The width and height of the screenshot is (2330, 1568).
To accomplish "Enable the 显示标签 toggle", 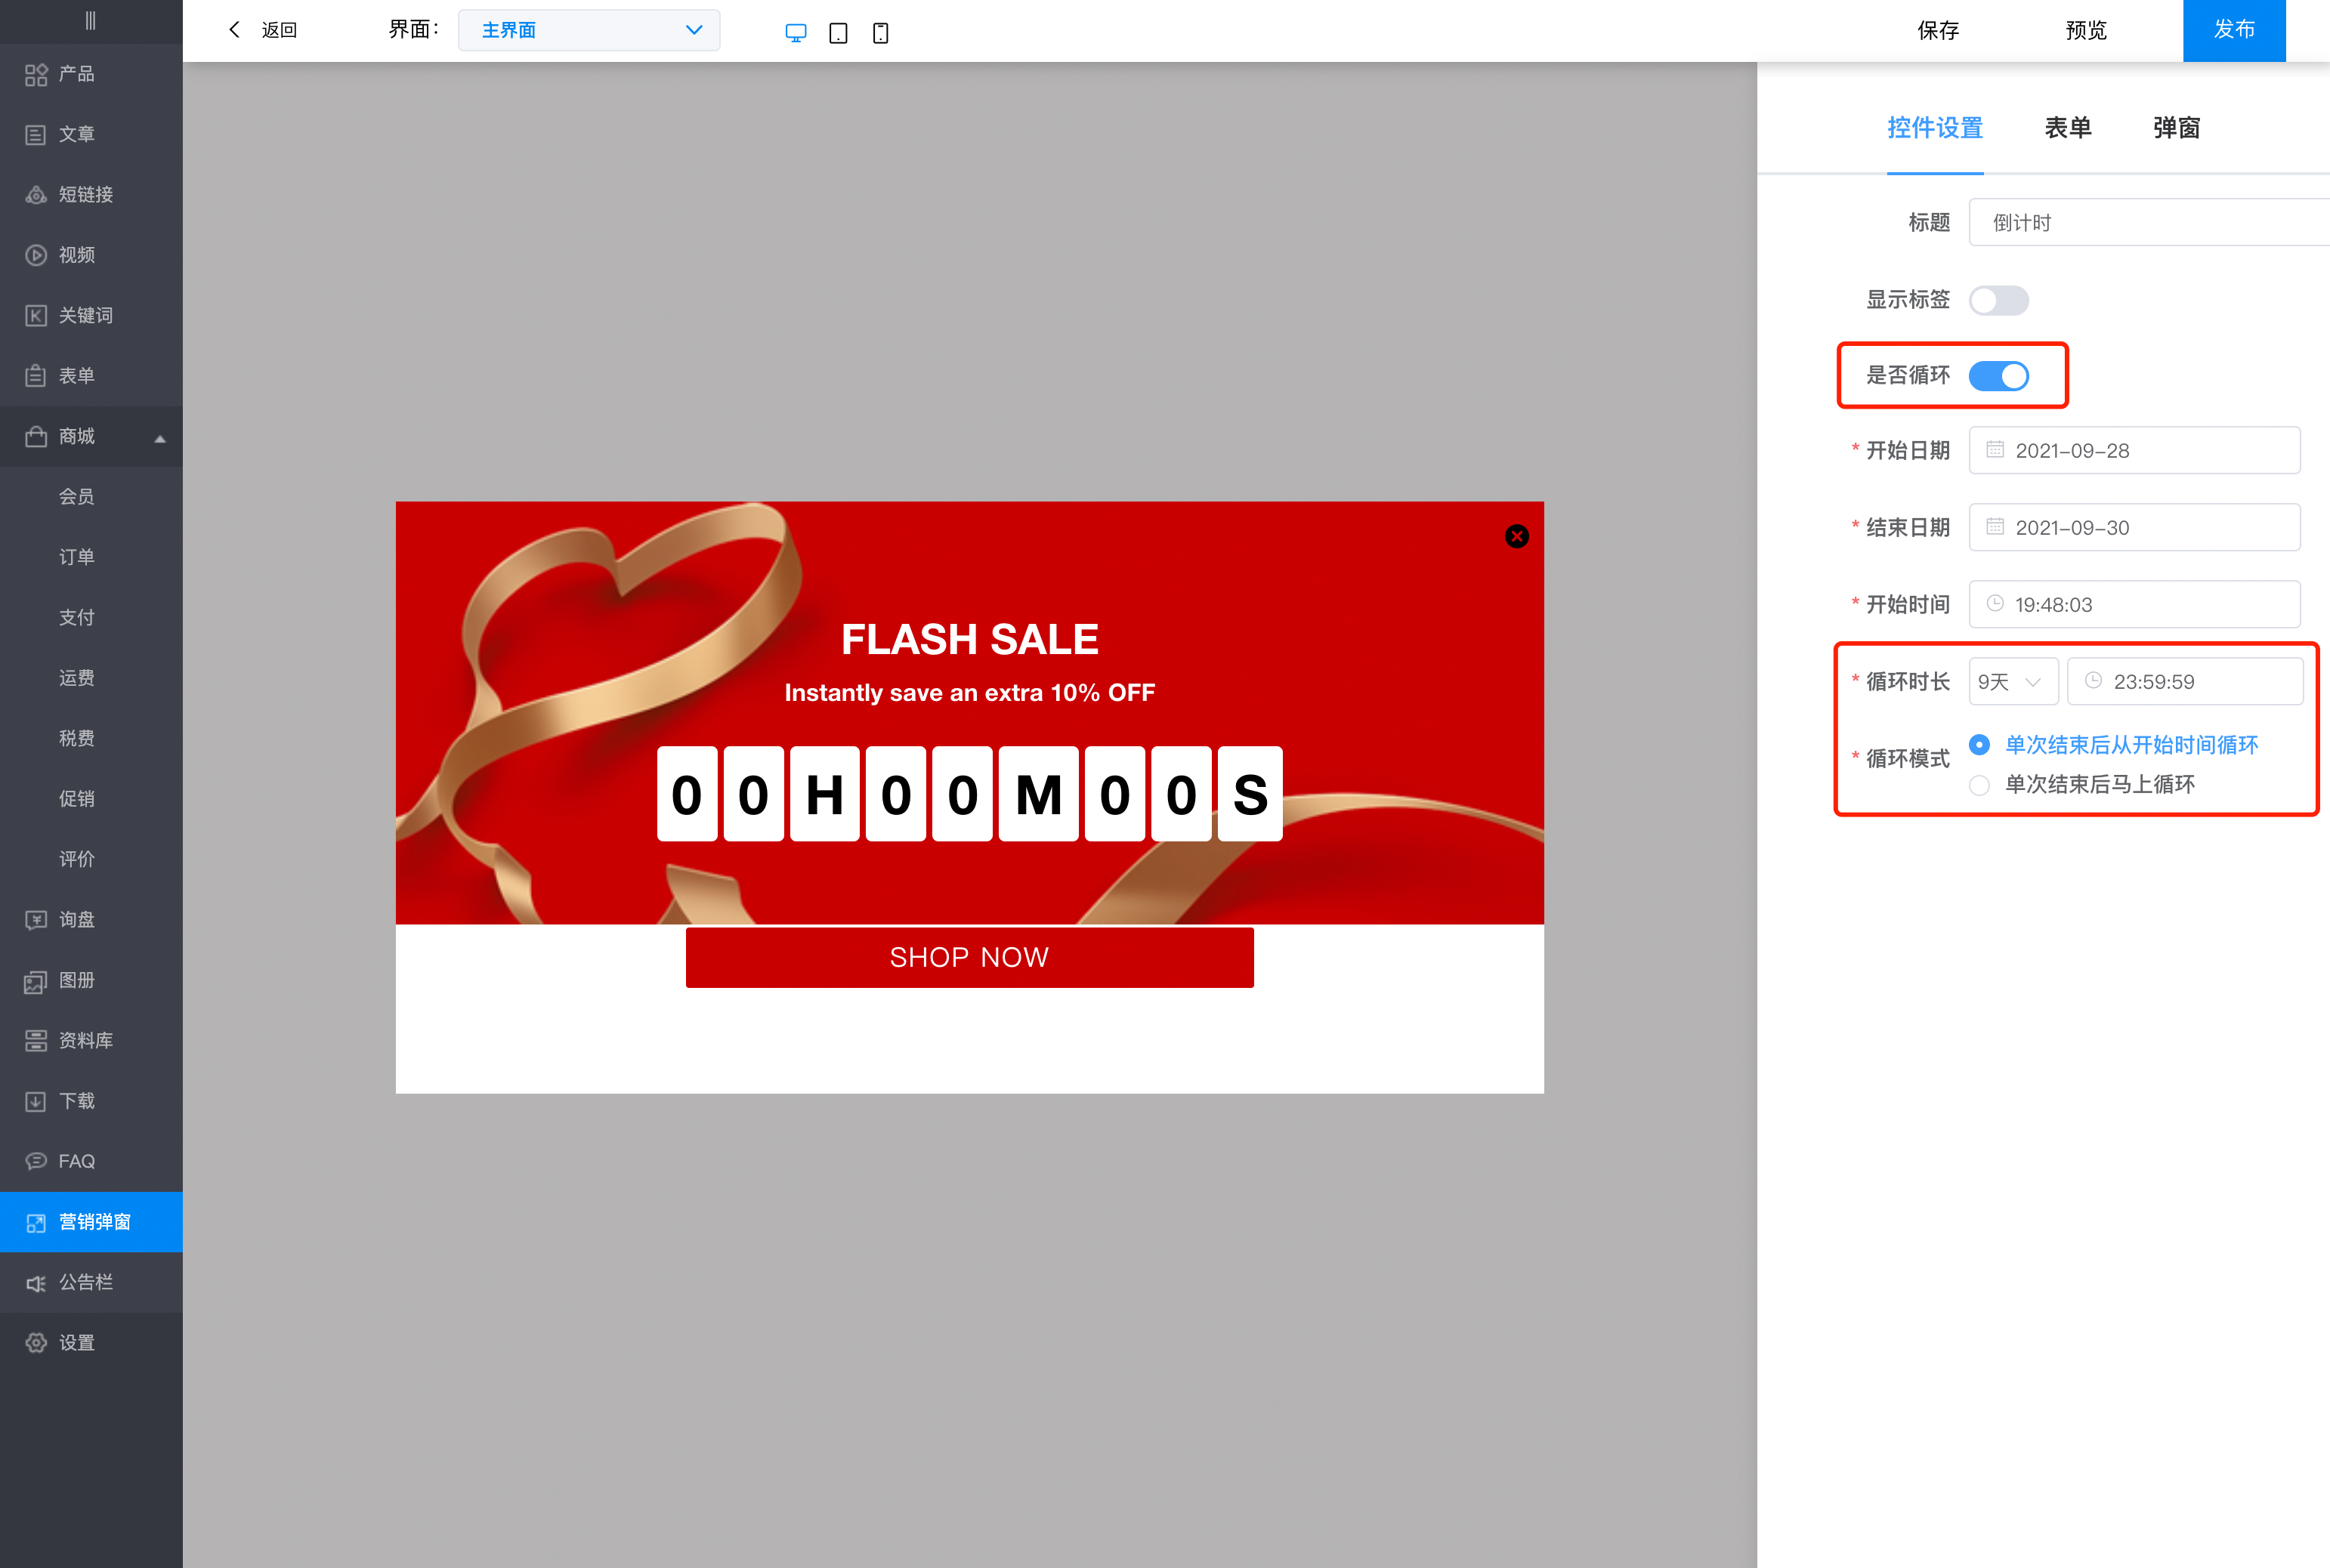I will (x=1998, y=300).
